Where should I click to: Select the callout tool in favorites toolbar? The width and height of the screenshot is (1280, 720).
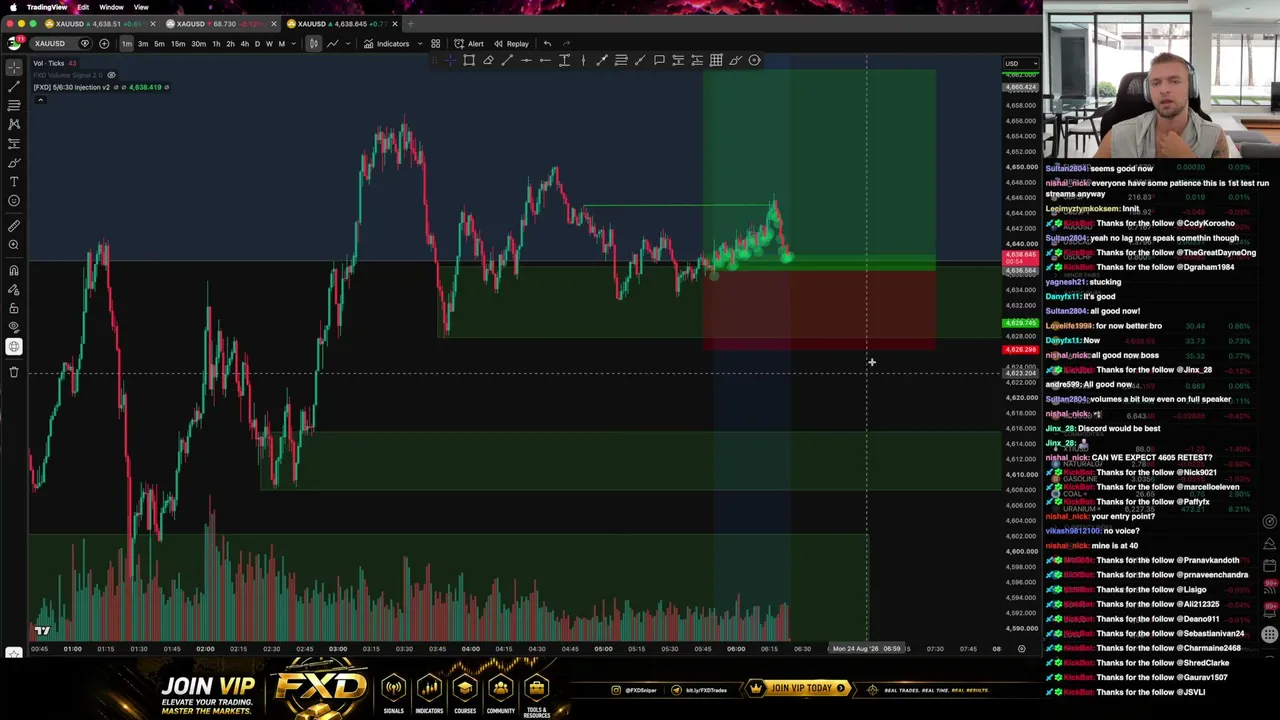pyautogui.click(x=659, y=60)
